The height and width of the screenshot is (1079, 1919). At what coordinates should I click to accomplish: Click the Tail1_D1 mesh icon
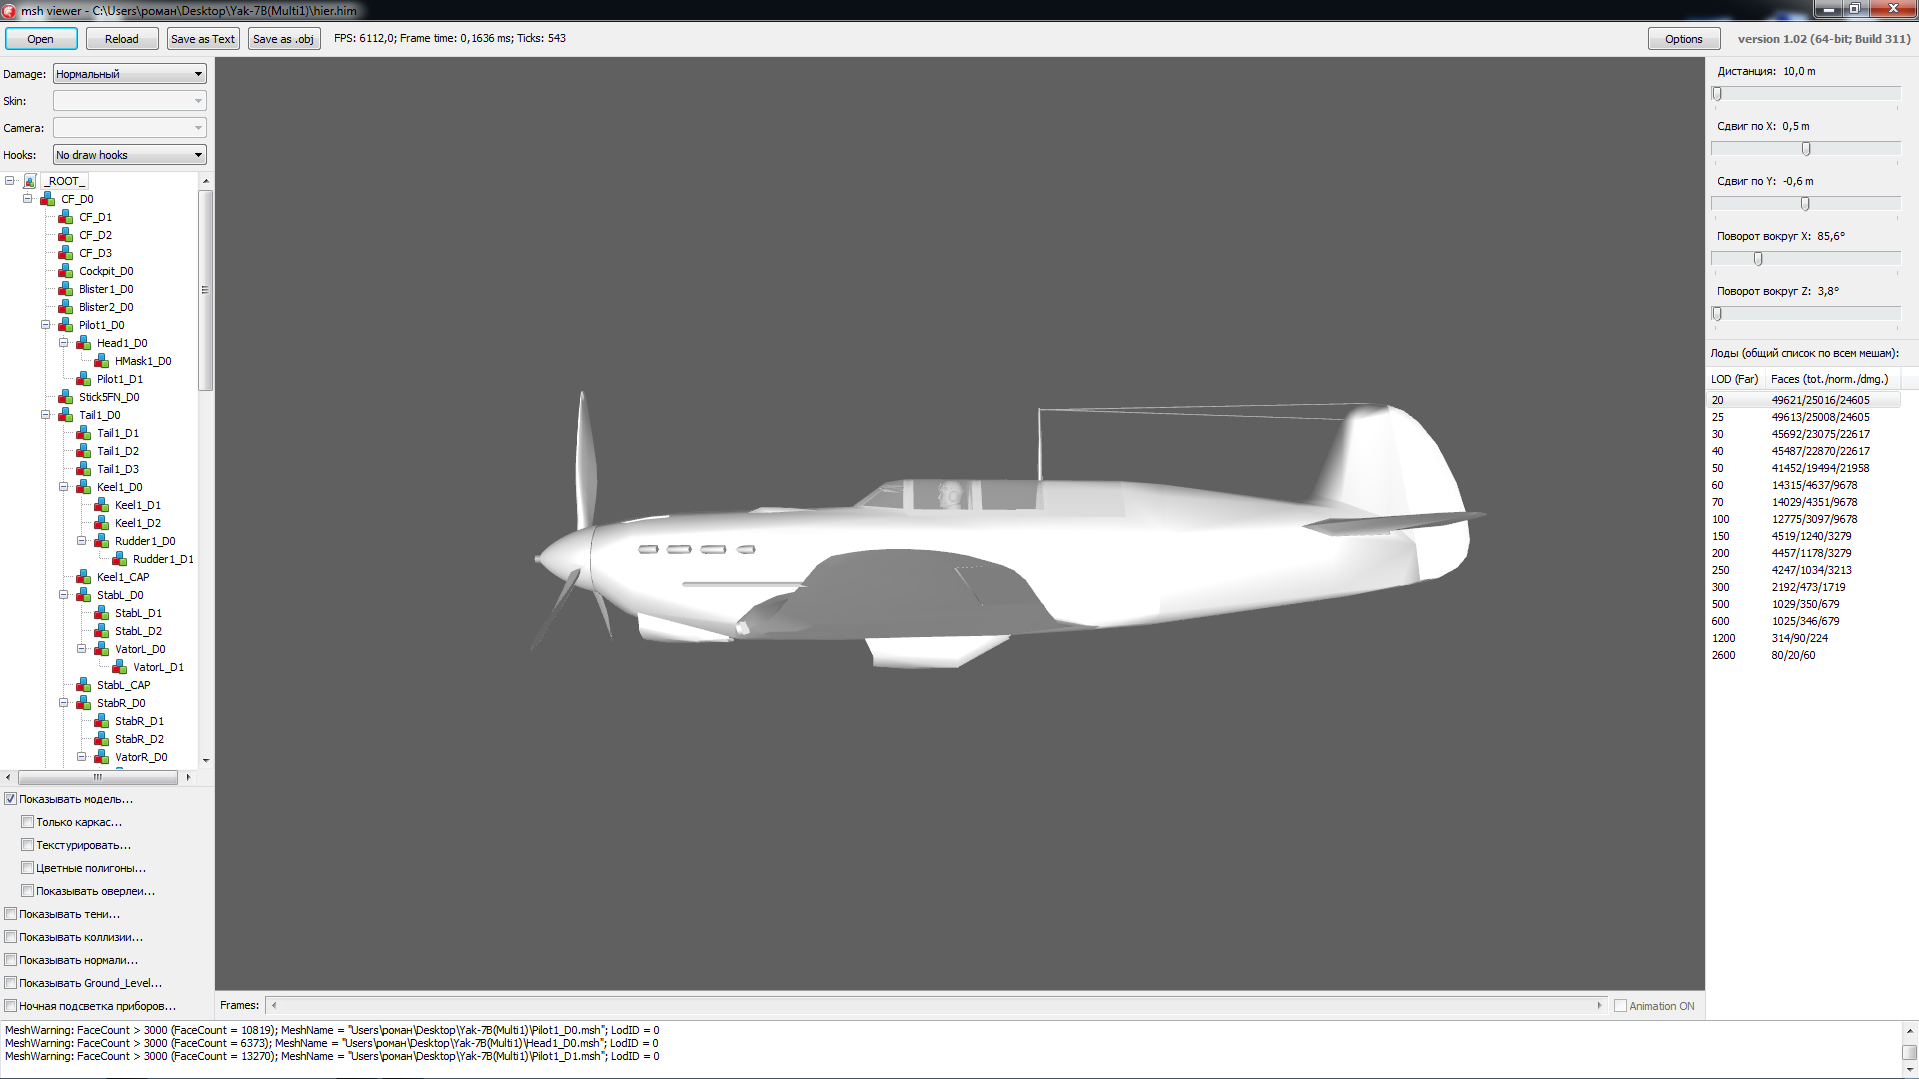point(83,433)
